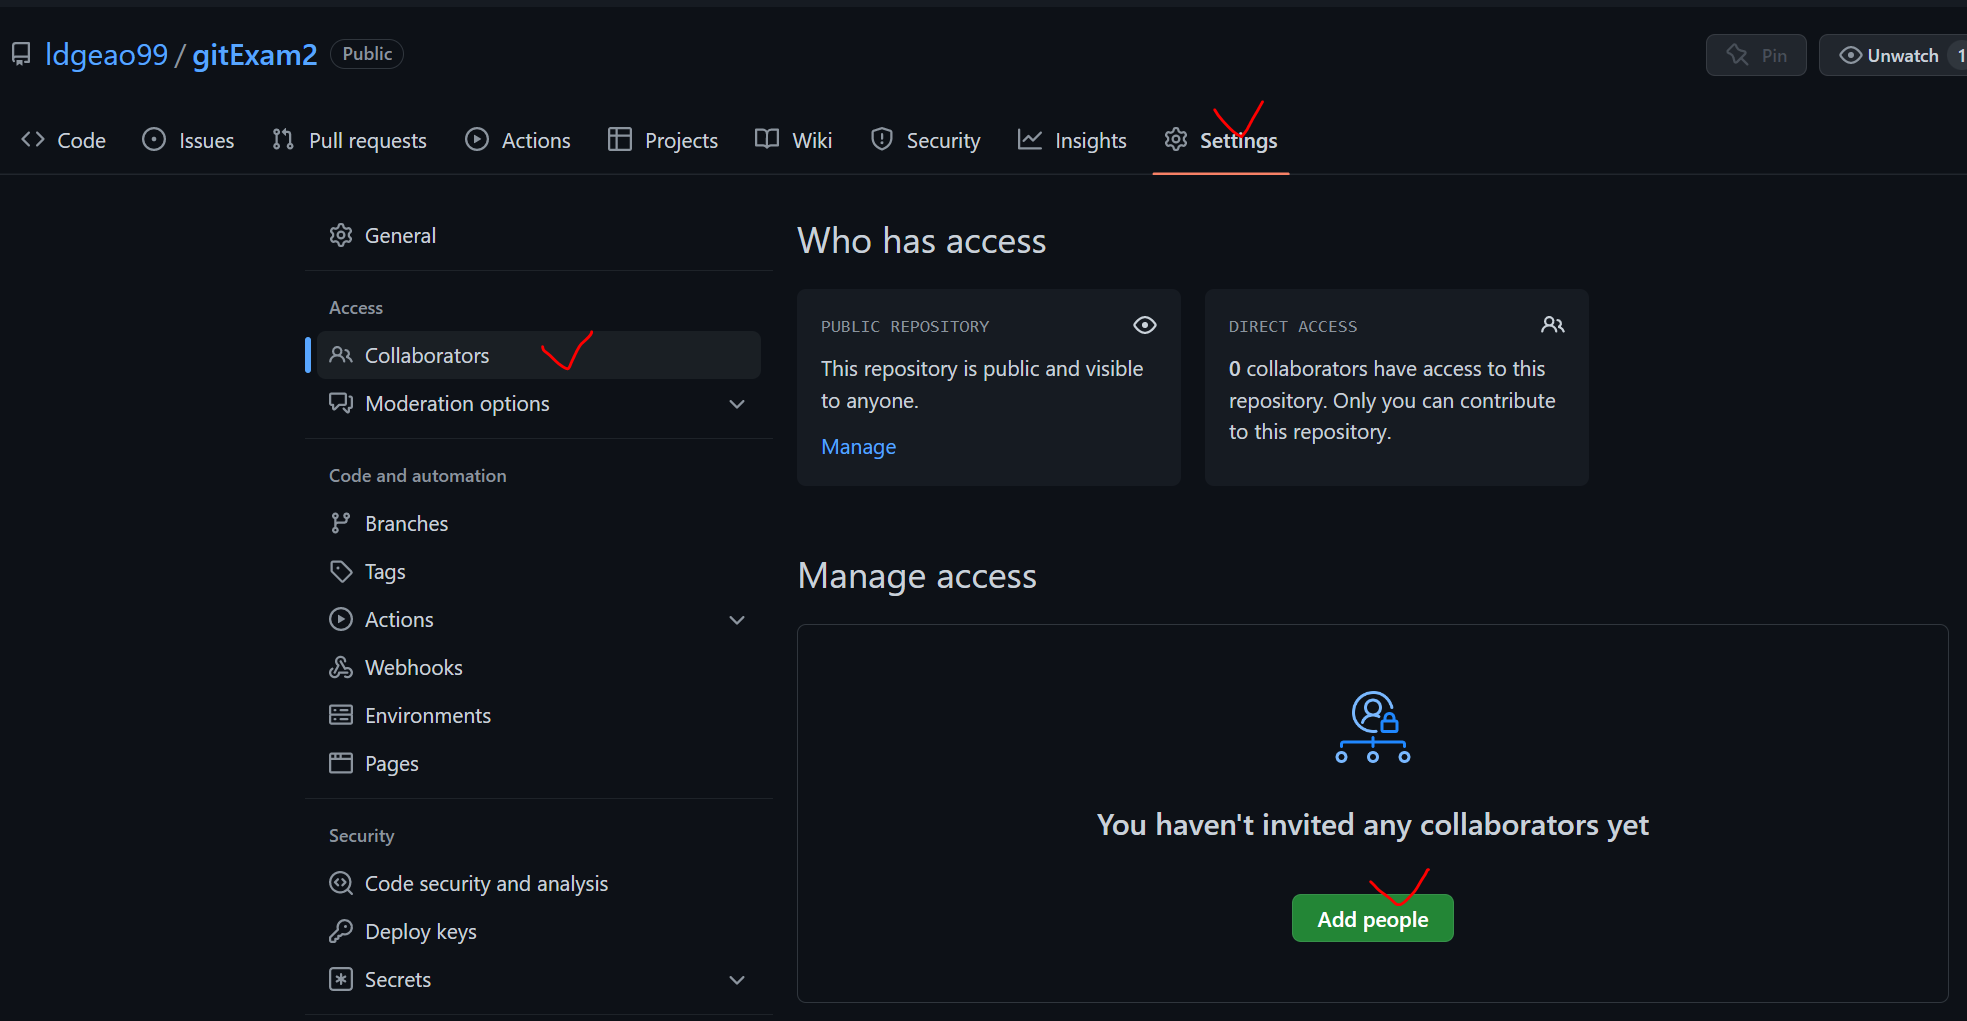Click the 'DIRECT ACCESS' card label

(1293, 327)
